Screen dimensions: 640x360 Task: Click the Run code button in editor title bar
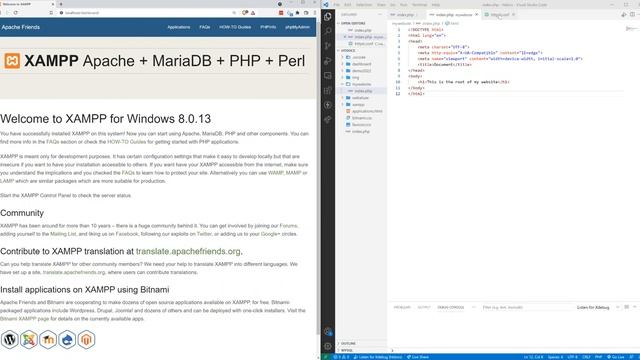point(624,15)
